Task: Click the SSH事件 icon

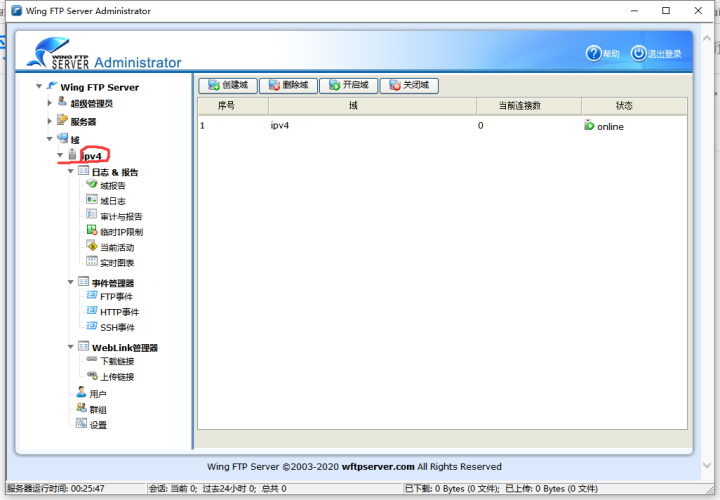Action: (92, 326)
